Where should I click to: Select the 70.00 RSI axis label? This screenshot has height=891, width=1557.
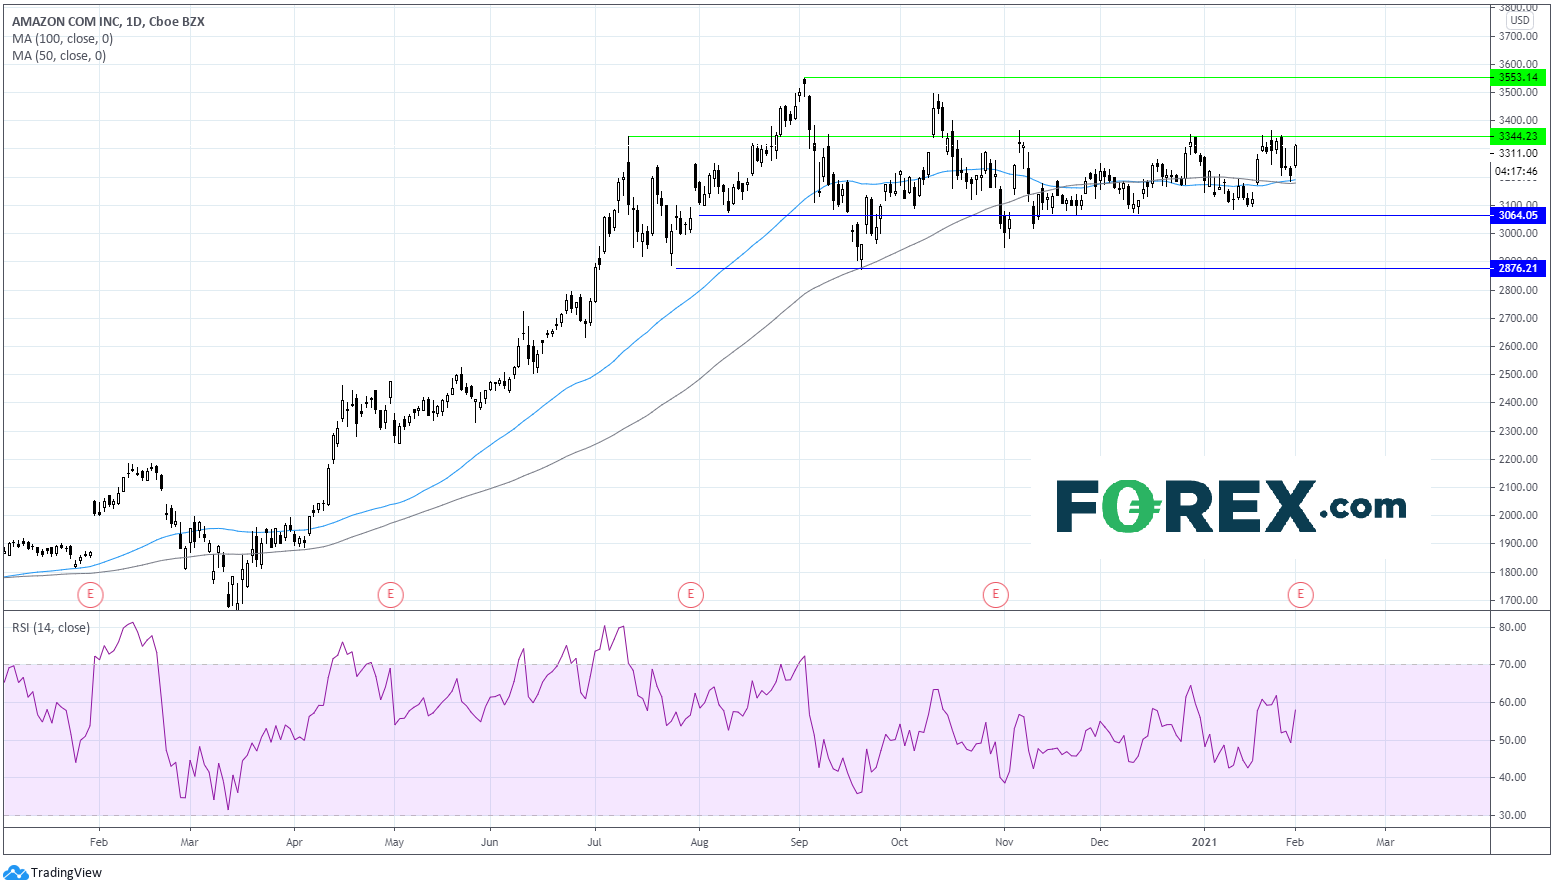click(x=1514, y=664)
